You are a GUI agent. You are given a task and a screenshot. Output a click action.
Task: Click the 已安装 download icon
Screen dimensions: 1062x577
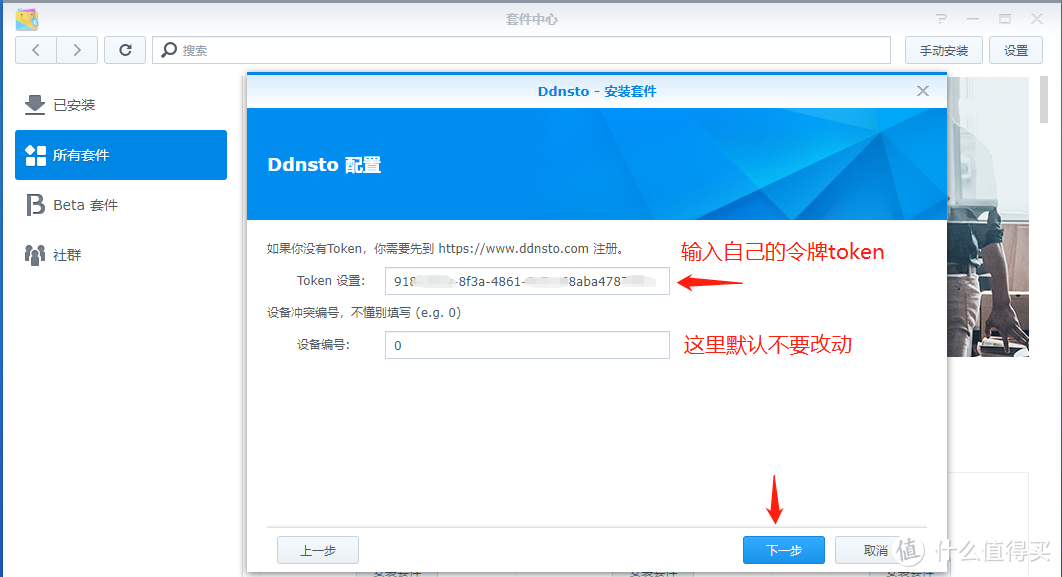(35, 105)
